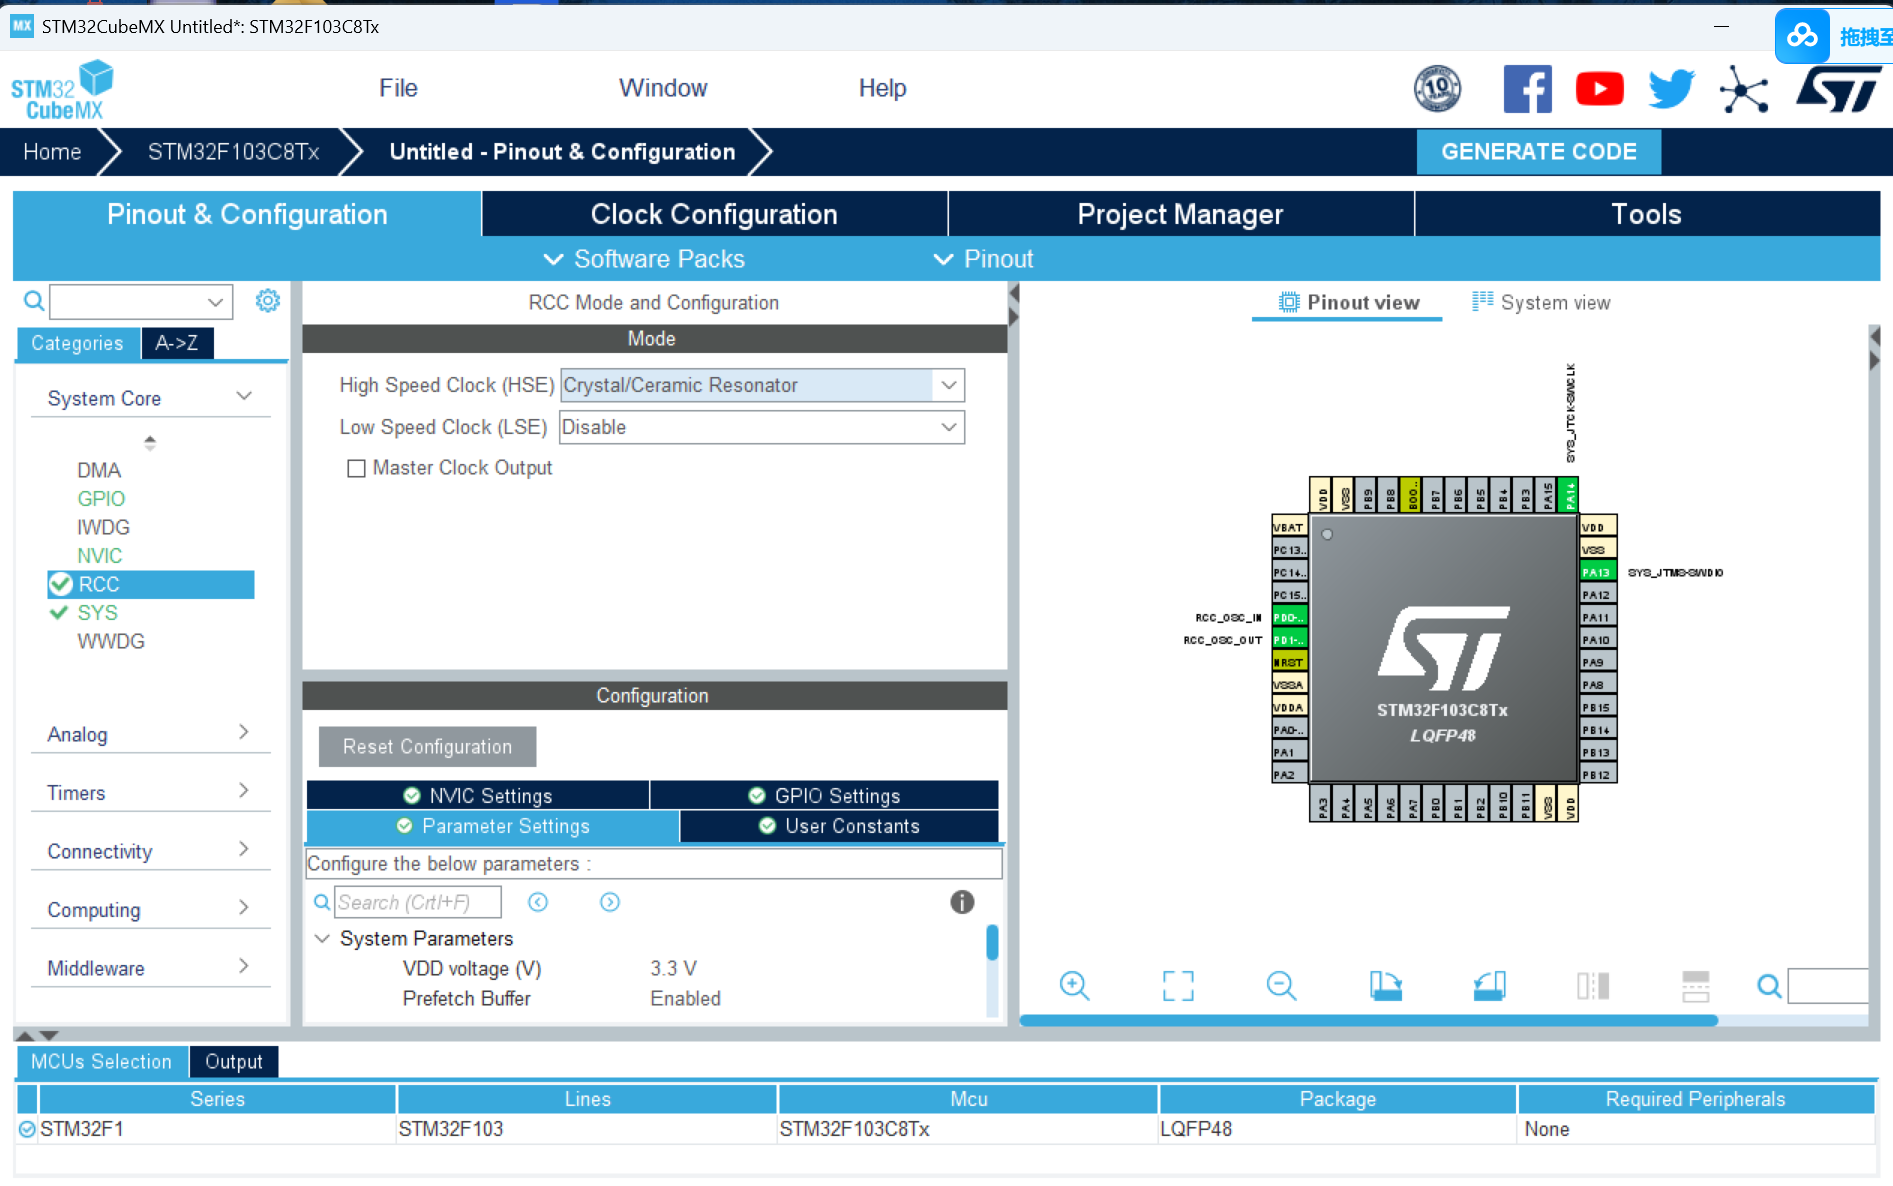Click the parameter list vertical scrollbar

(992, 942)
